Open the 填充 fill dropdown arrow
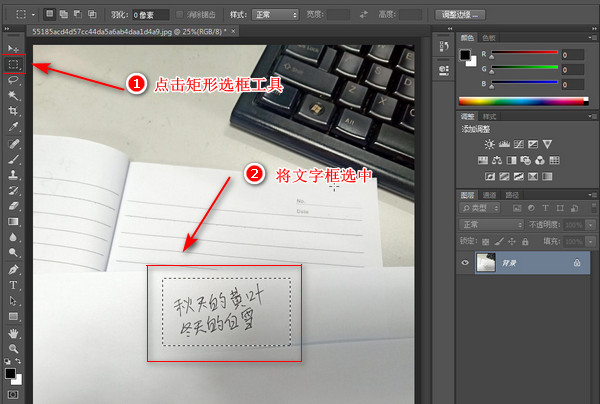This screenshot has width=600, height=404. point(592,241)
